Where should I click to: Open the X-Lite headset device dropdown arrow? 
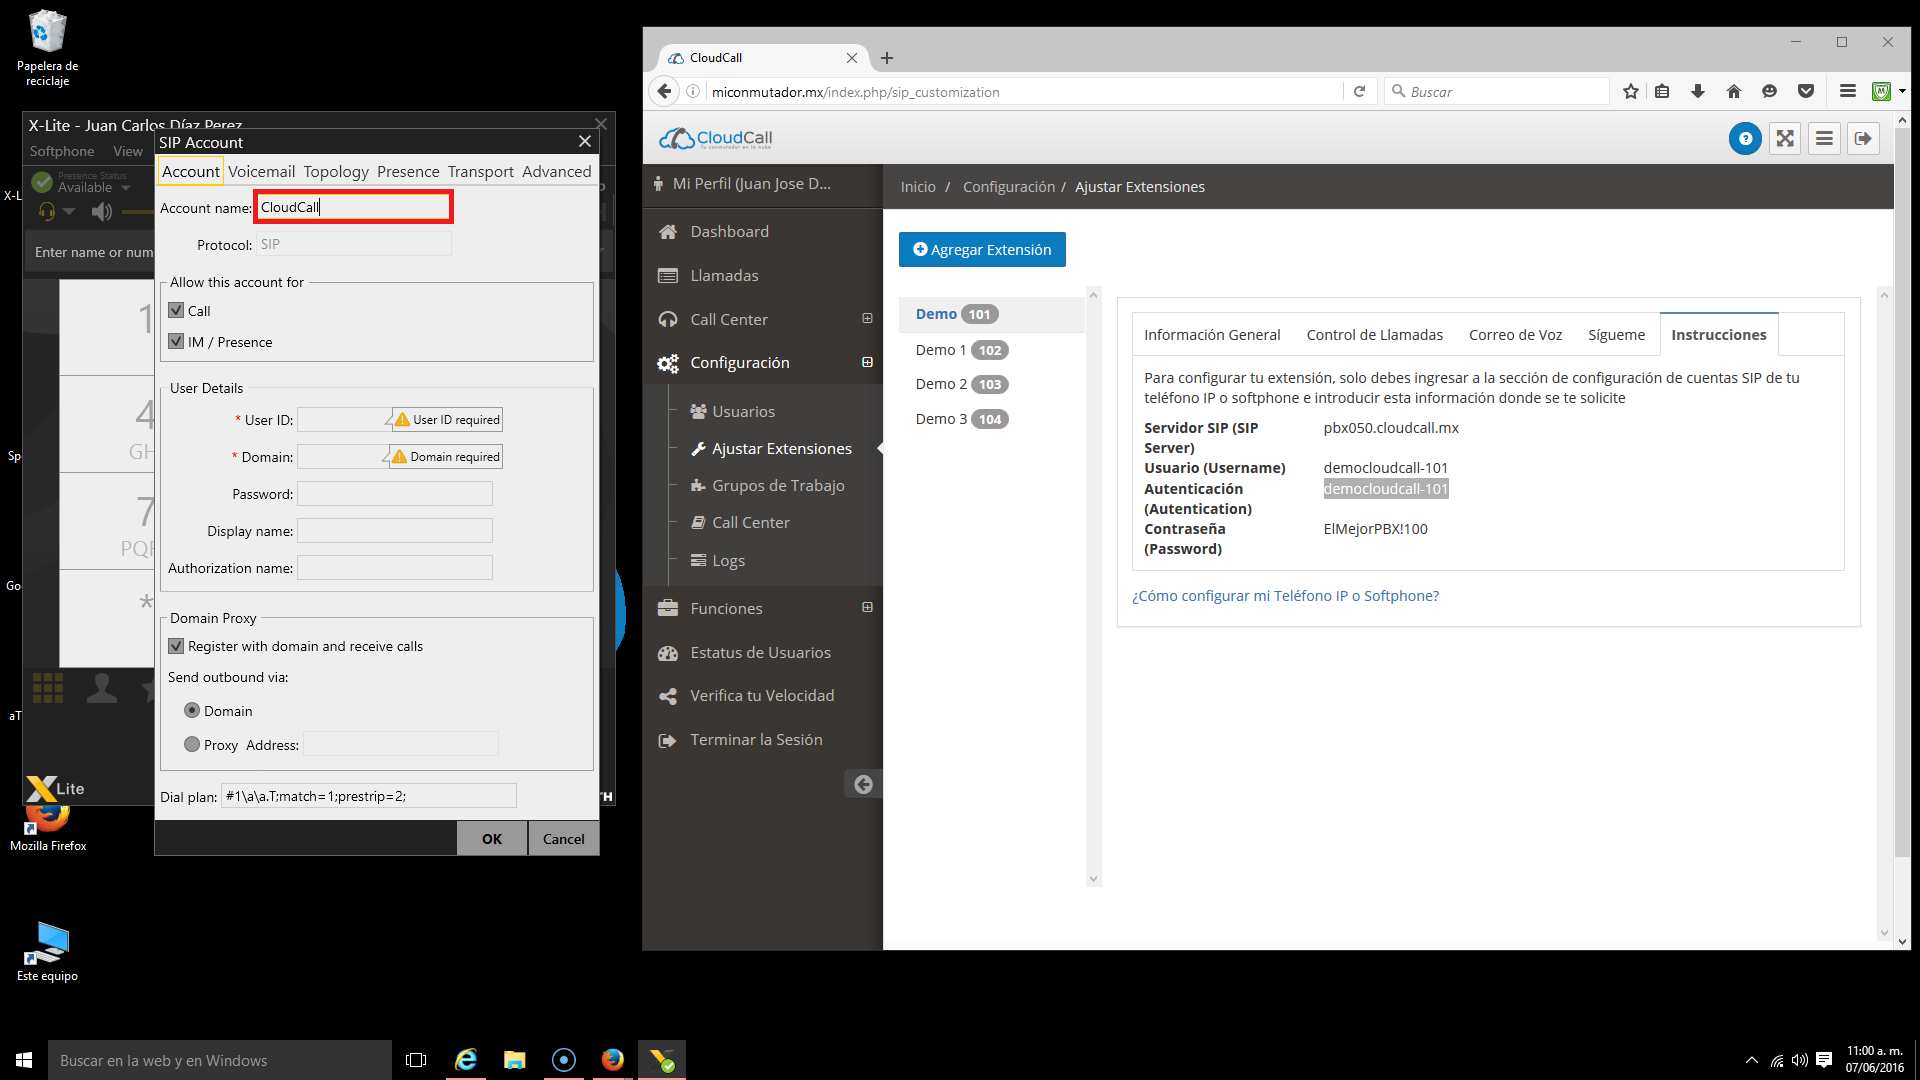[x=69, y=211]
